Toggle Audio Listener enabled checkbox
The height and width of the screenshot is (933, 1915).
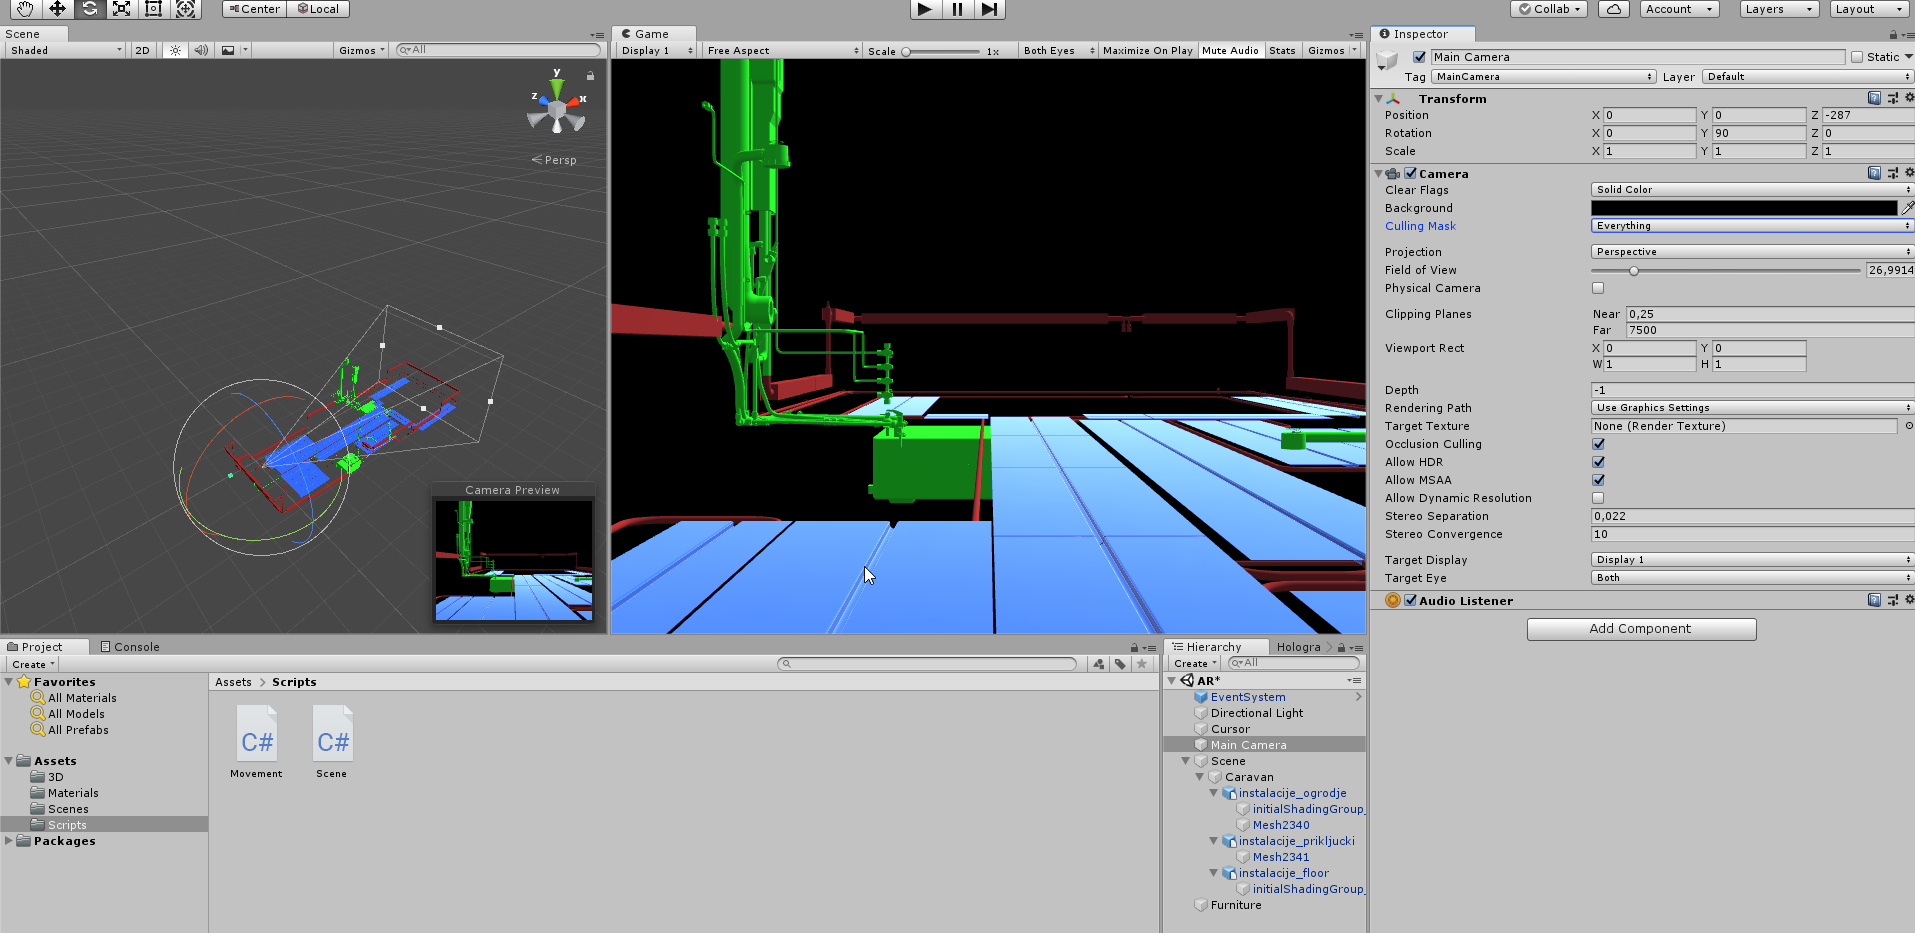click(1410, 600)
